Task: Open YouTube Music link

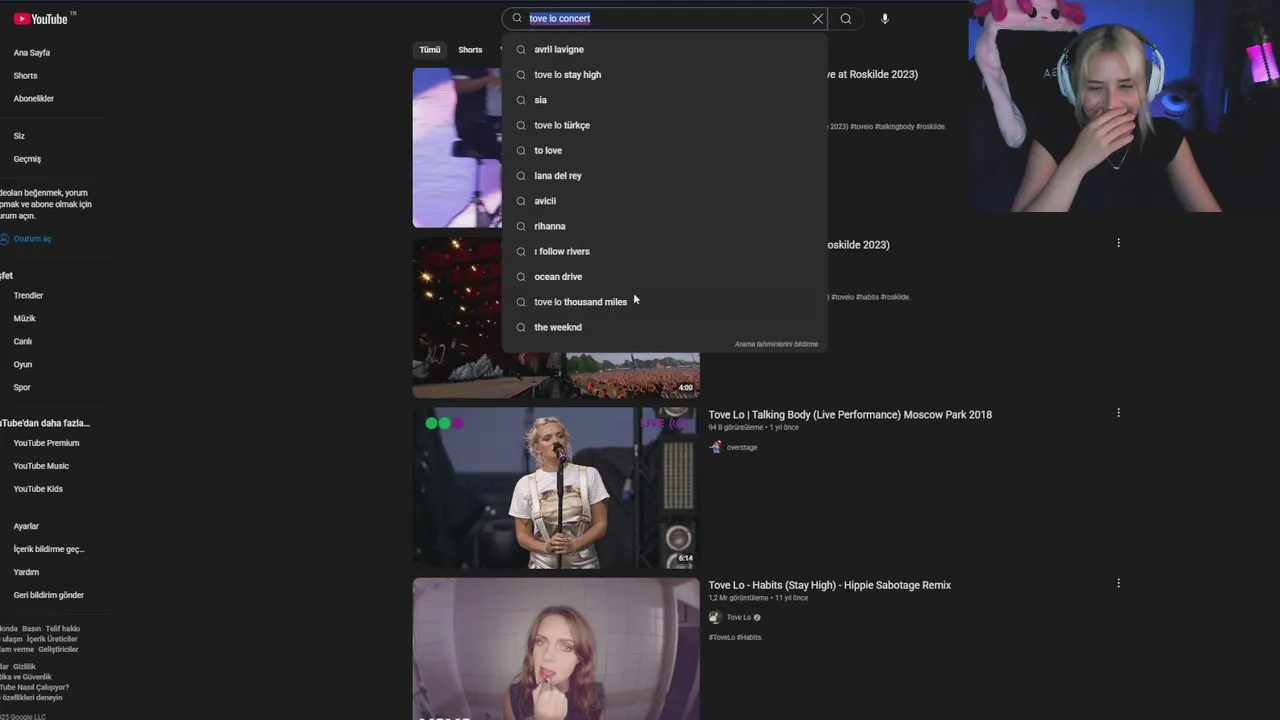Action: click(x=41, y=466)
